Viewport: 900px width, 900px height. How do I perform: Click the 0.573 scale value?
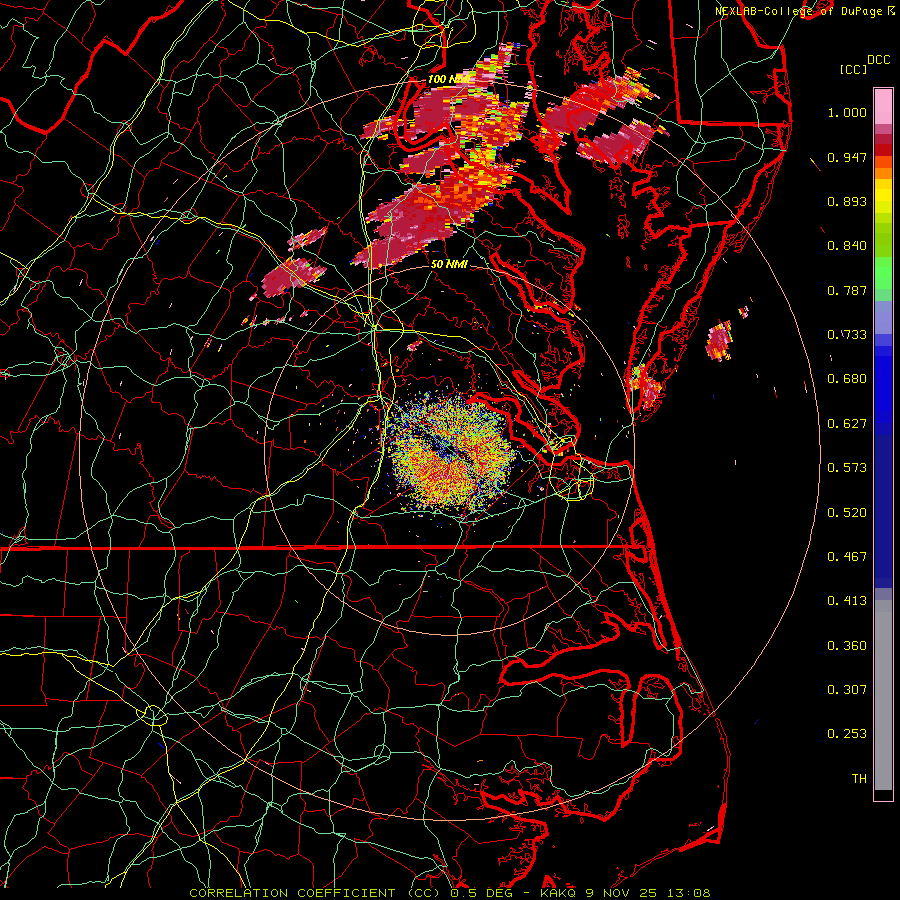coord(847,468)
